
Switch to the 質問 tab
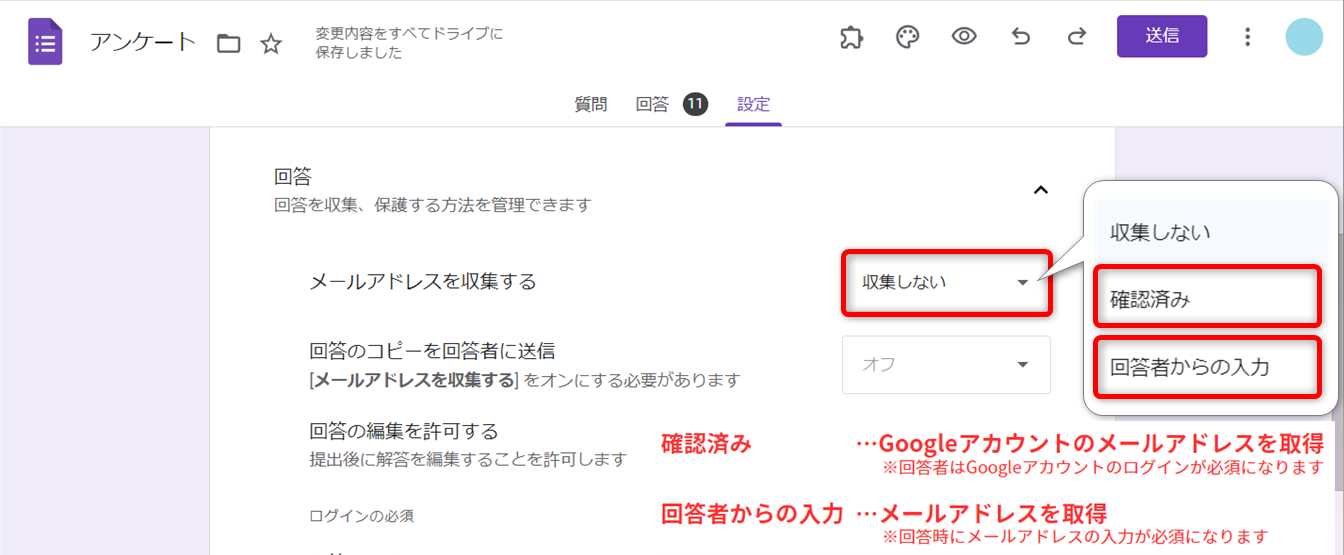(590, 104)
